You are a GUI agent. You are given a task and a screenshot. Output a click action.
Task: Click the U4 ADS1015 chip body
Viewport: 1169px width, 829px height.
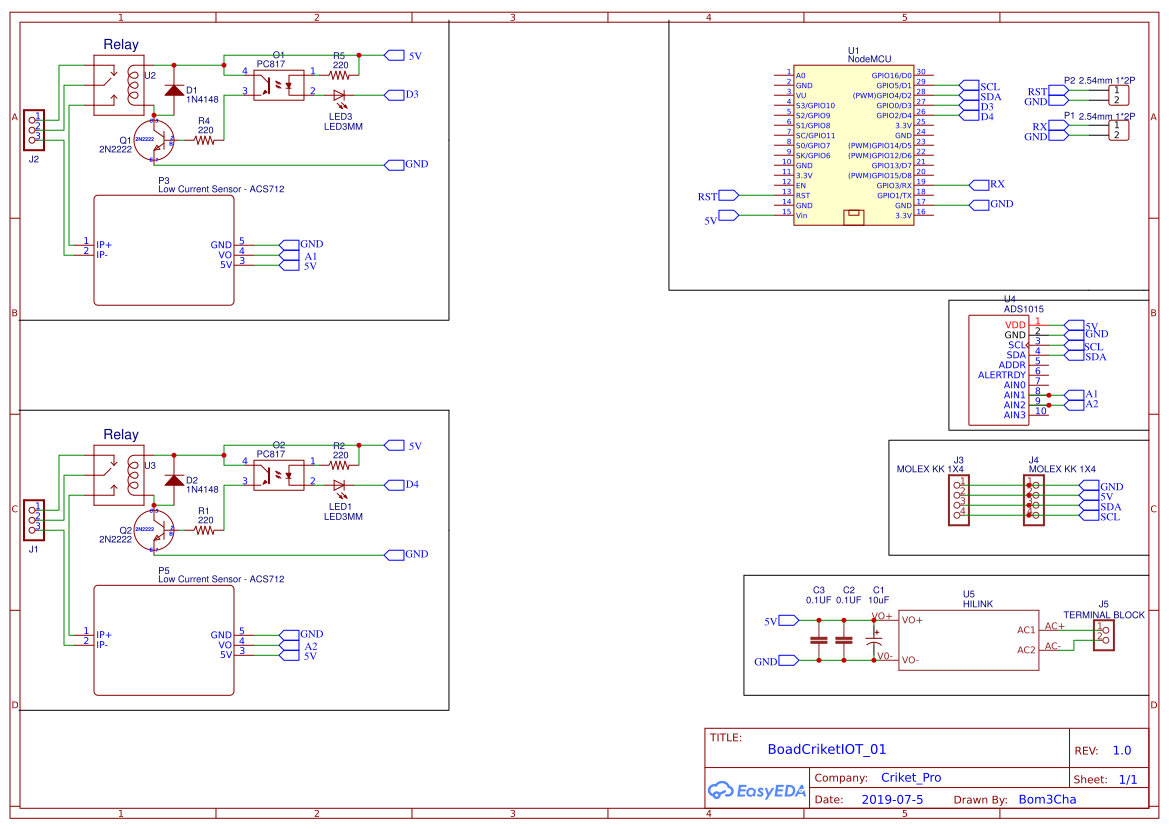(x=998, y=370)
